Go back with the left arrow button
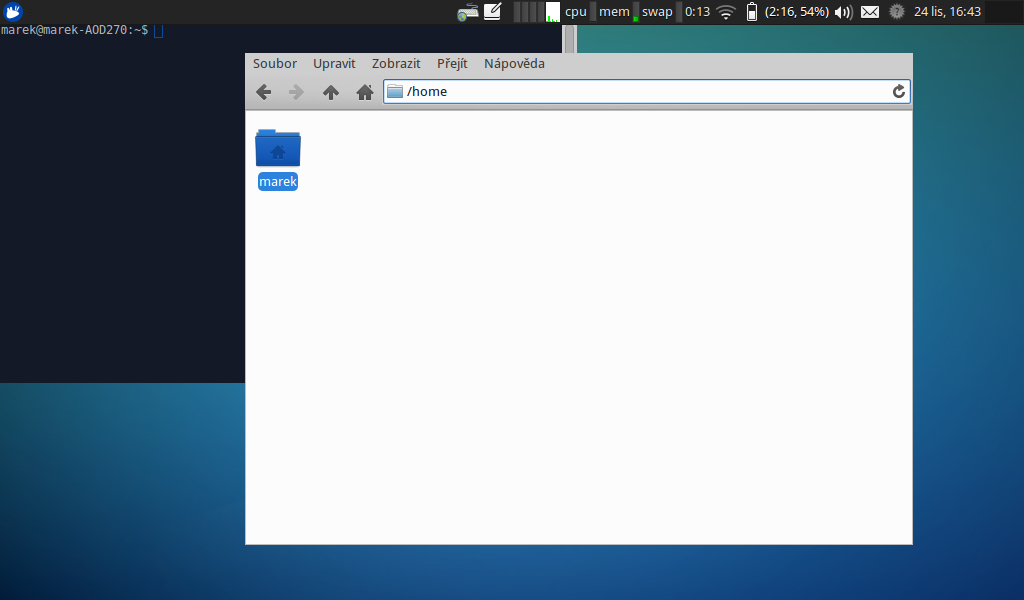This screenshot has width=1024, height=600. [263, 92]
